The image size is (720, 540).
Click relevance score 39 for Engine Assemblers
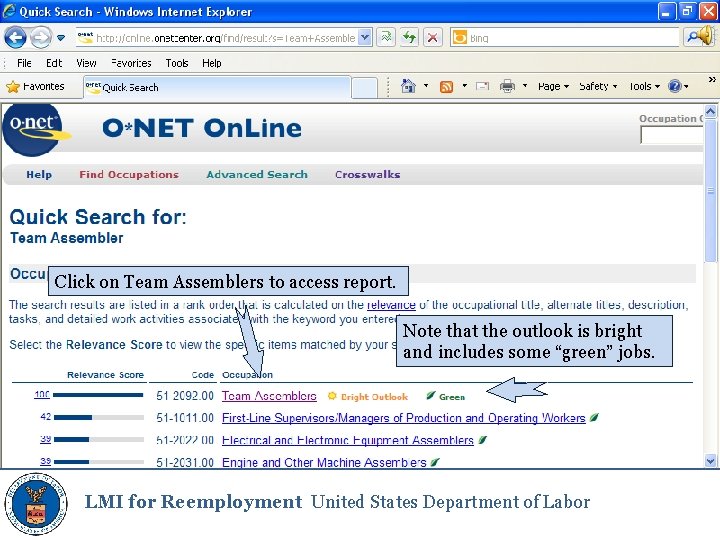[x=45, y=461]
